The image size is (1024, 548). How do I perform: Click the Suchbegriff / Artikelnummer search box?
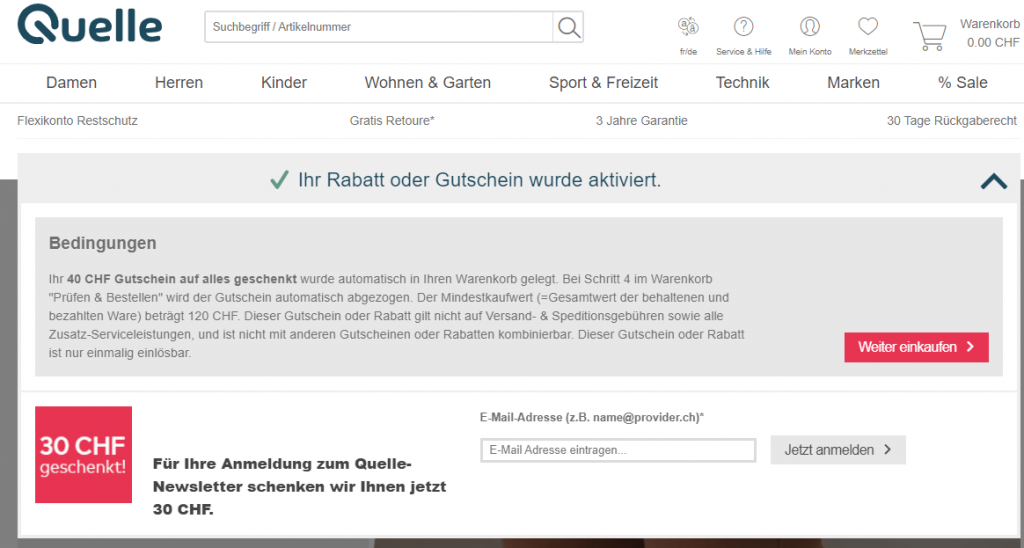tap(378, 27)
